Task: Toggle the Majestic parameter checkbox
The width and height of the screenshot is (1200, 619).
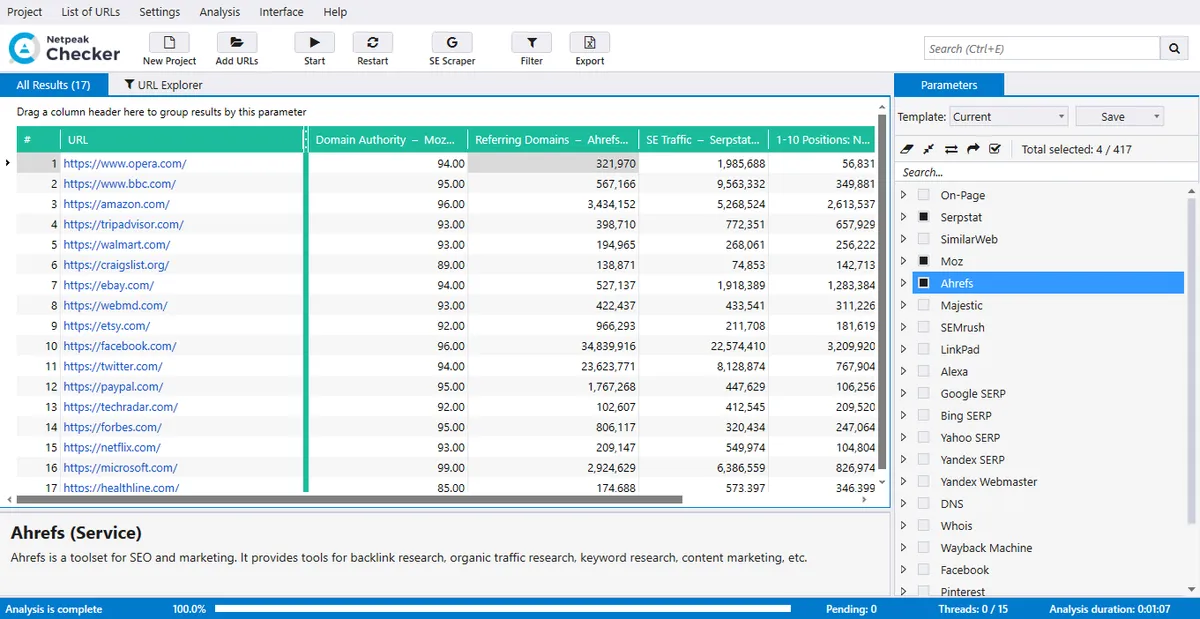Action: 923,306
